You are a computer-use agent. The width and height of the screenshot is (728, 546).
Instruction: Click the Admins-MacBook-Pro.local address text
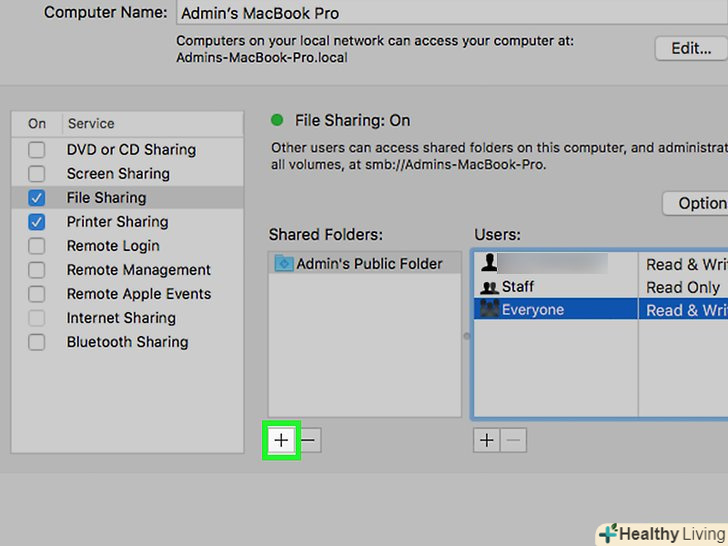click(262, 58)
